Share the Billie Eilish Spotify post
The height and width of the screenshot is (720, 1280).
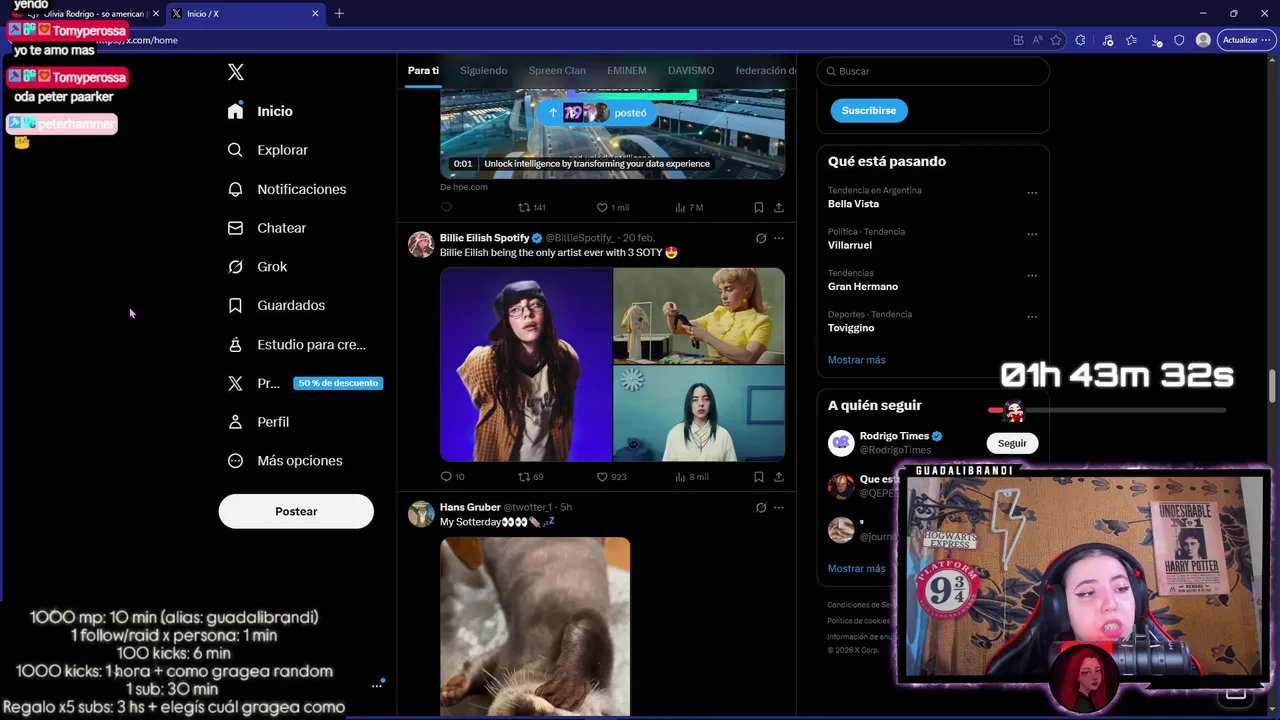point(779,477)
